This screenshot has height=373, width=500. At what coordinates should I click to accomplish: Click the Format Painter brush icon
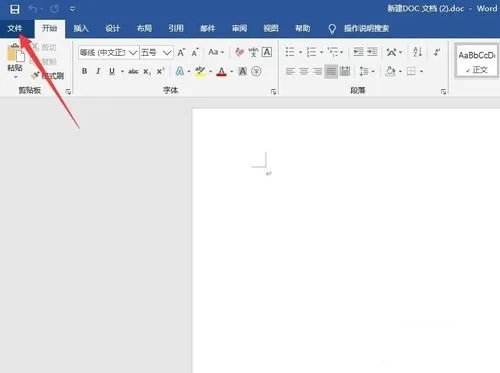click(x=35, y=76)
